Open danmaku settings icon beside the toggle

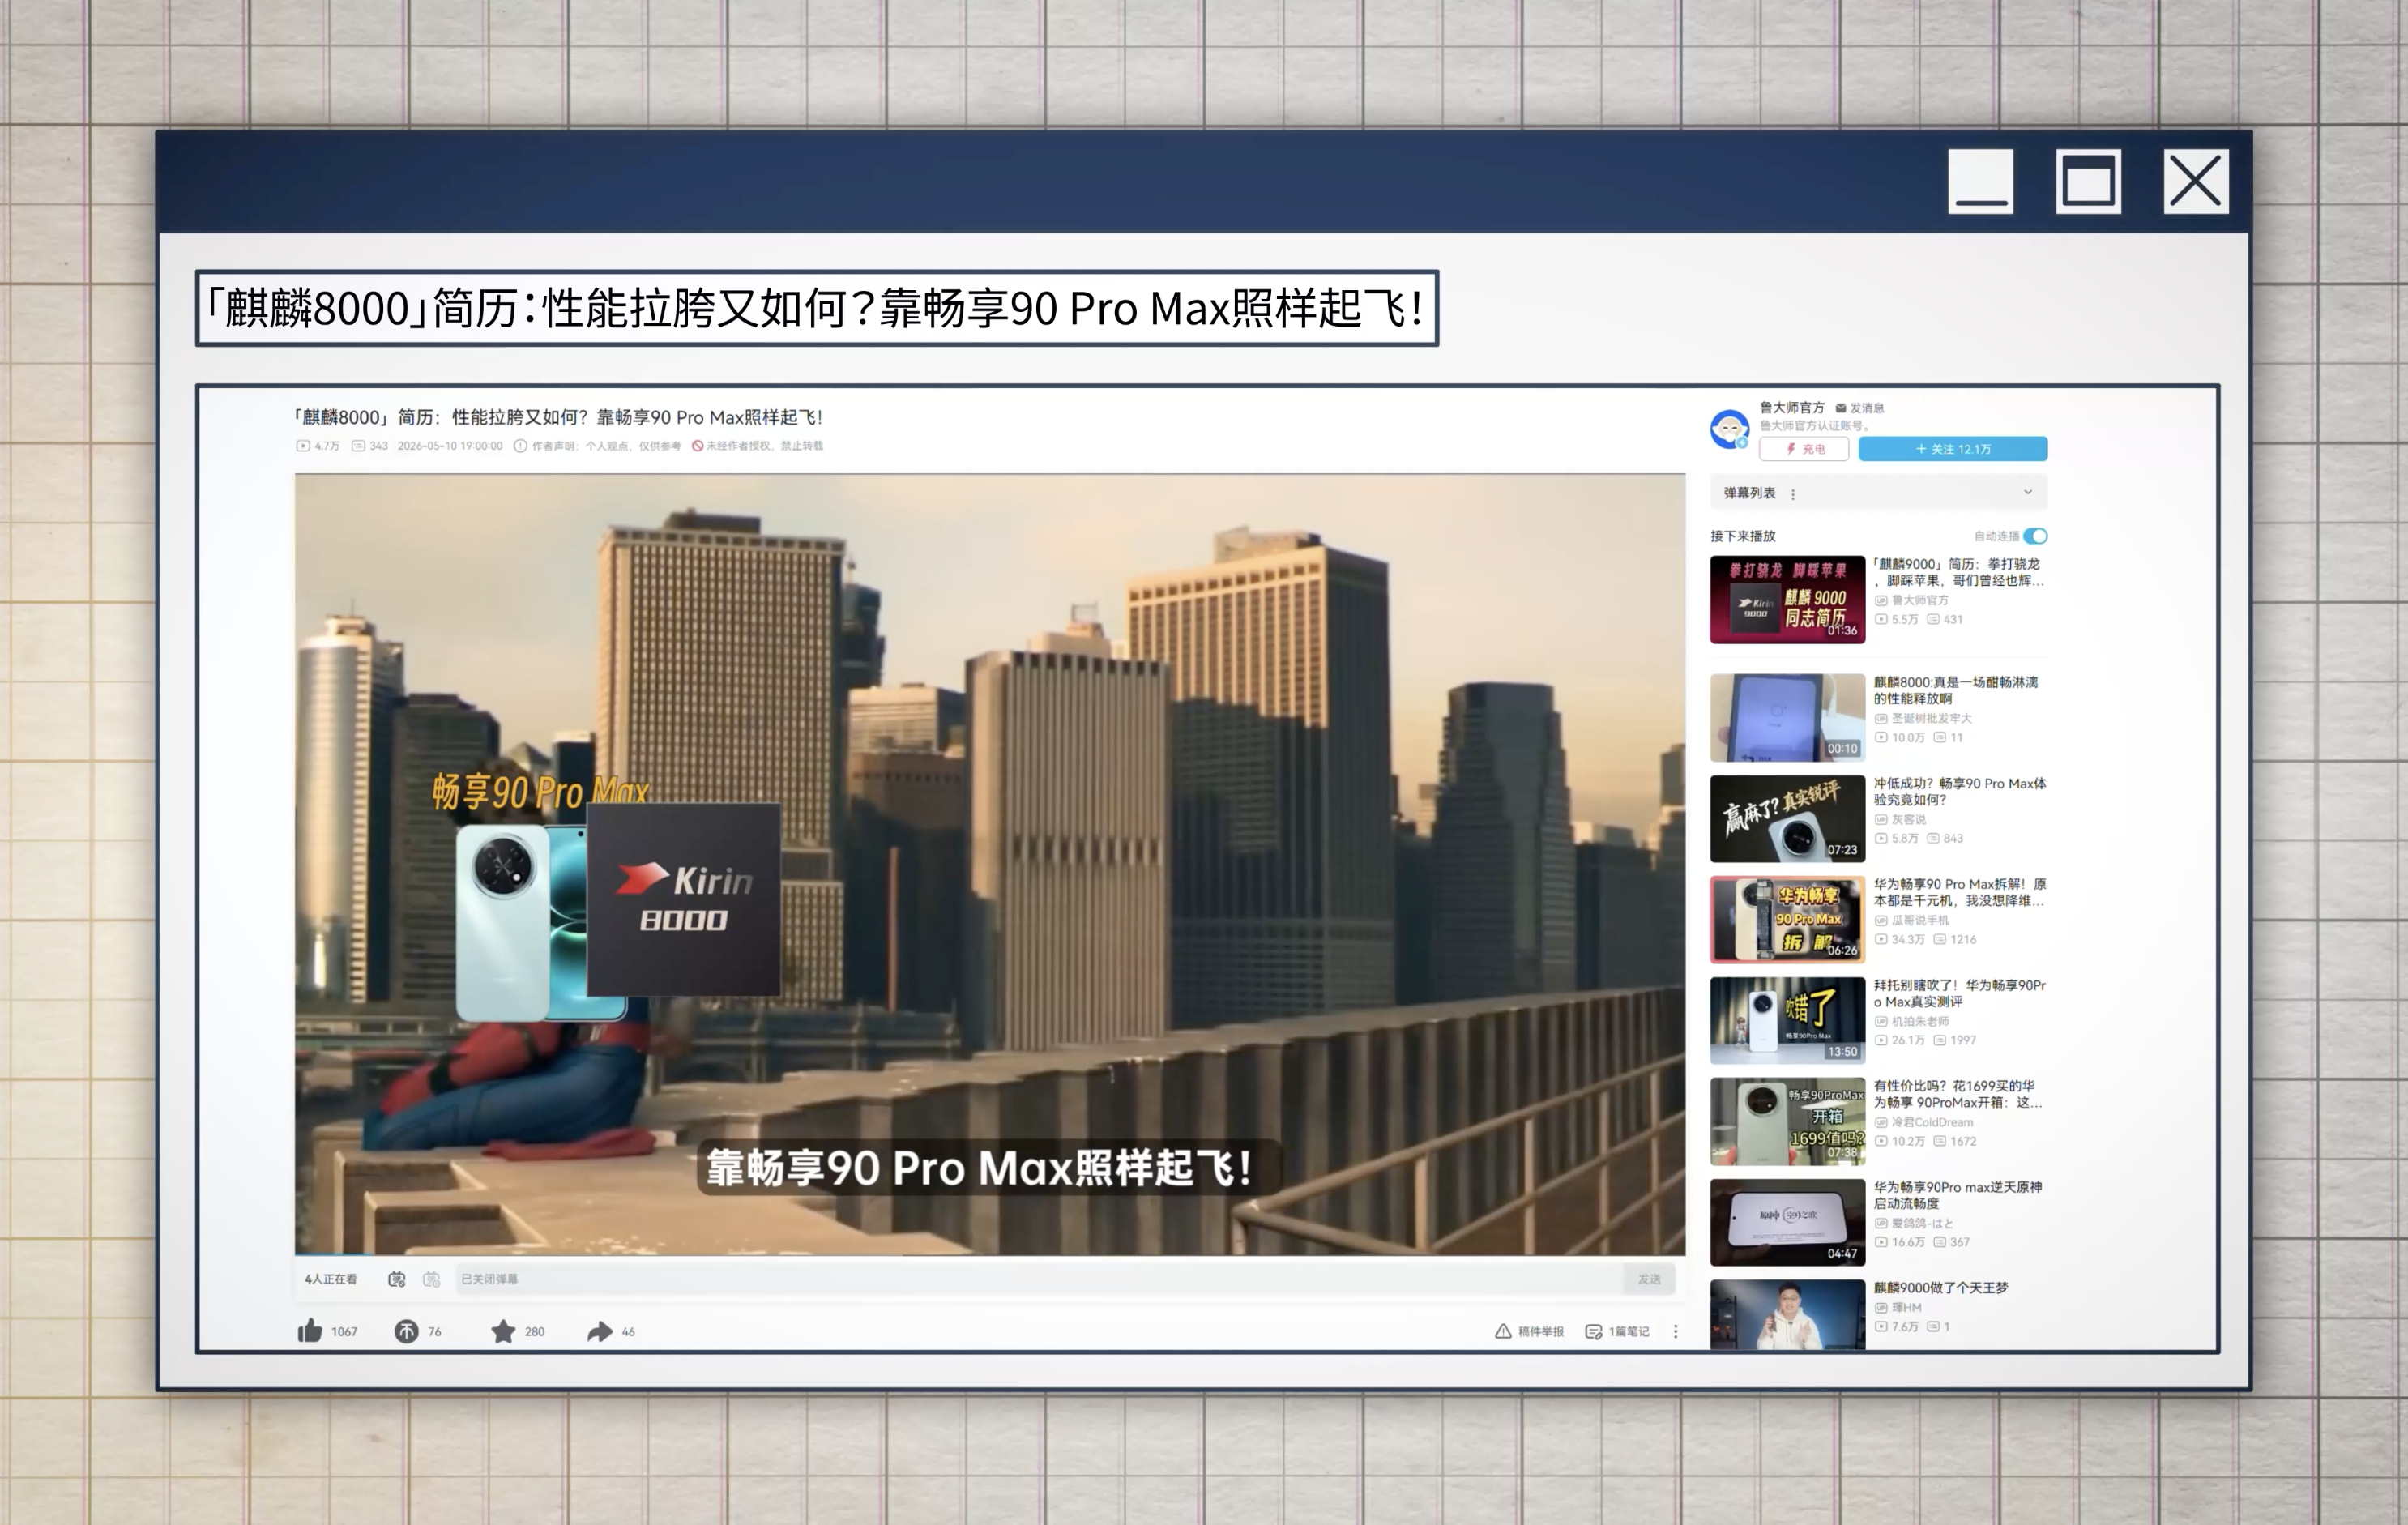pos(431,1279)
